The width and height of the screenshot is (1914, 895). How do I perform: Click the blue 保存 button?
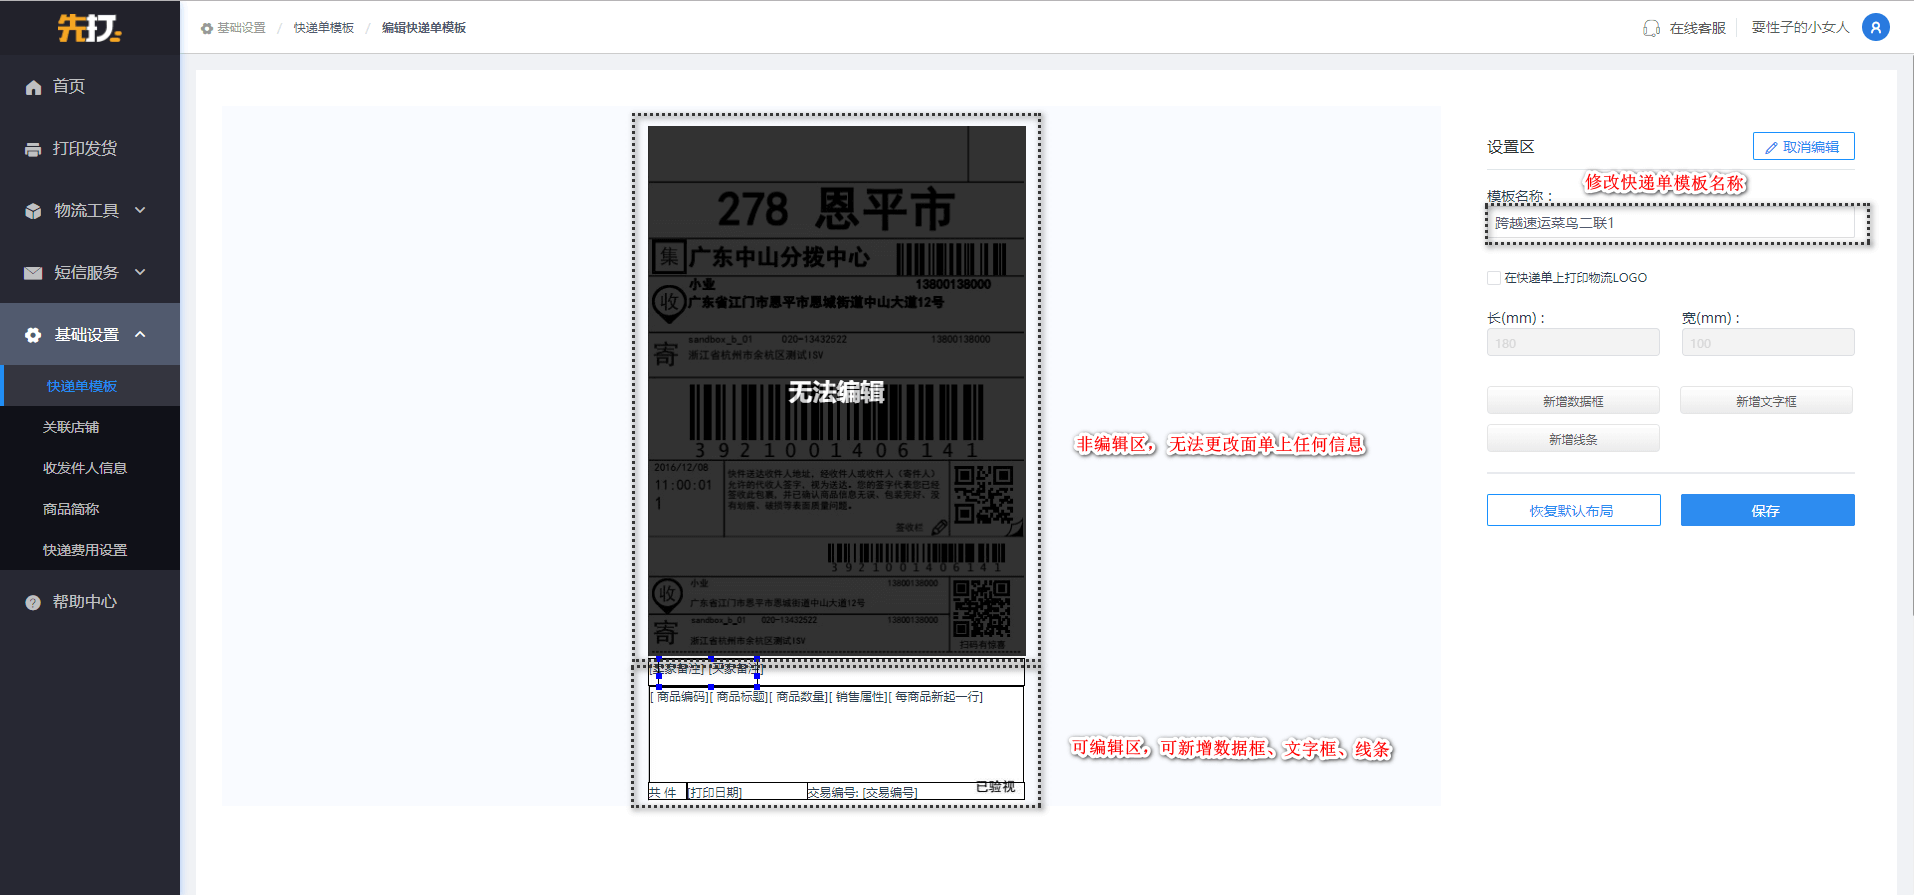1767,510
